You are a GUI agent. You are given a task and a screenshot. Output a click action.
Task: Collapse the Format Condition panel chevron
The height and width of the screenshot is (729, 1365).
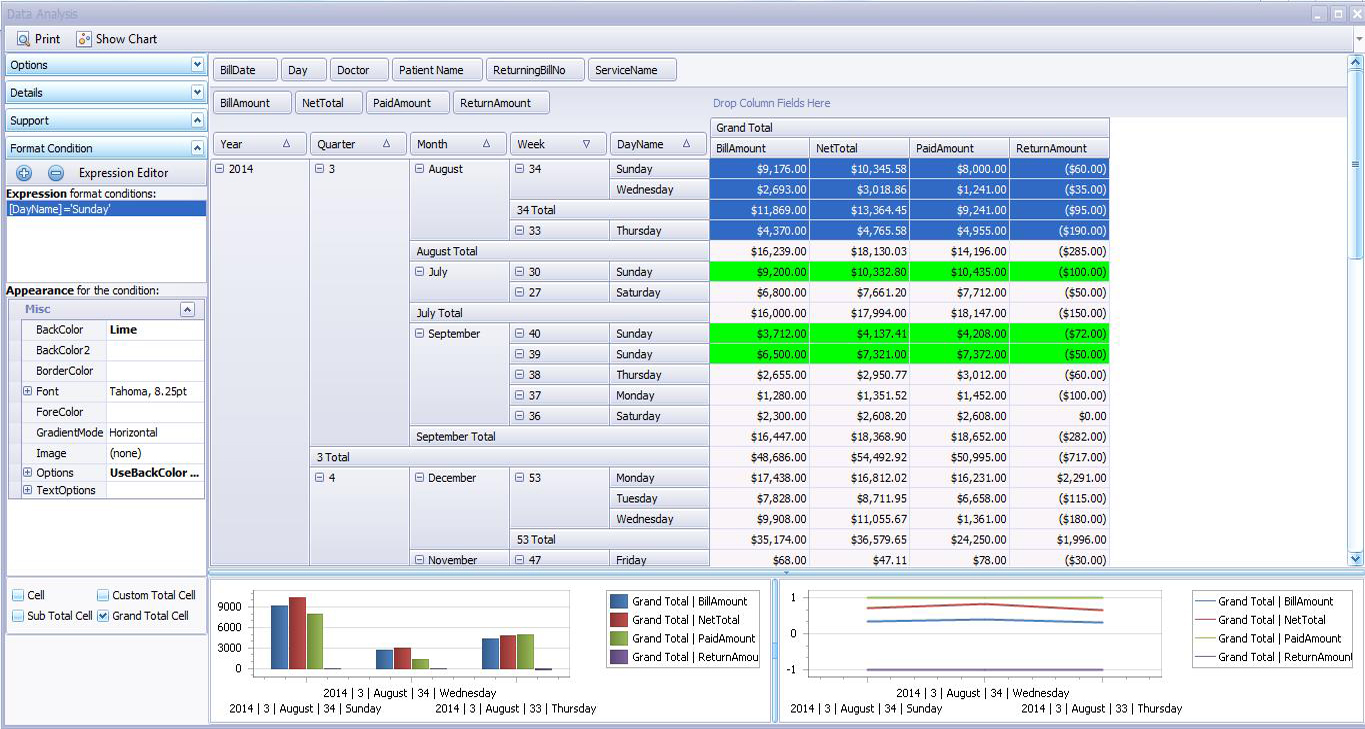[x=197, y=148]
